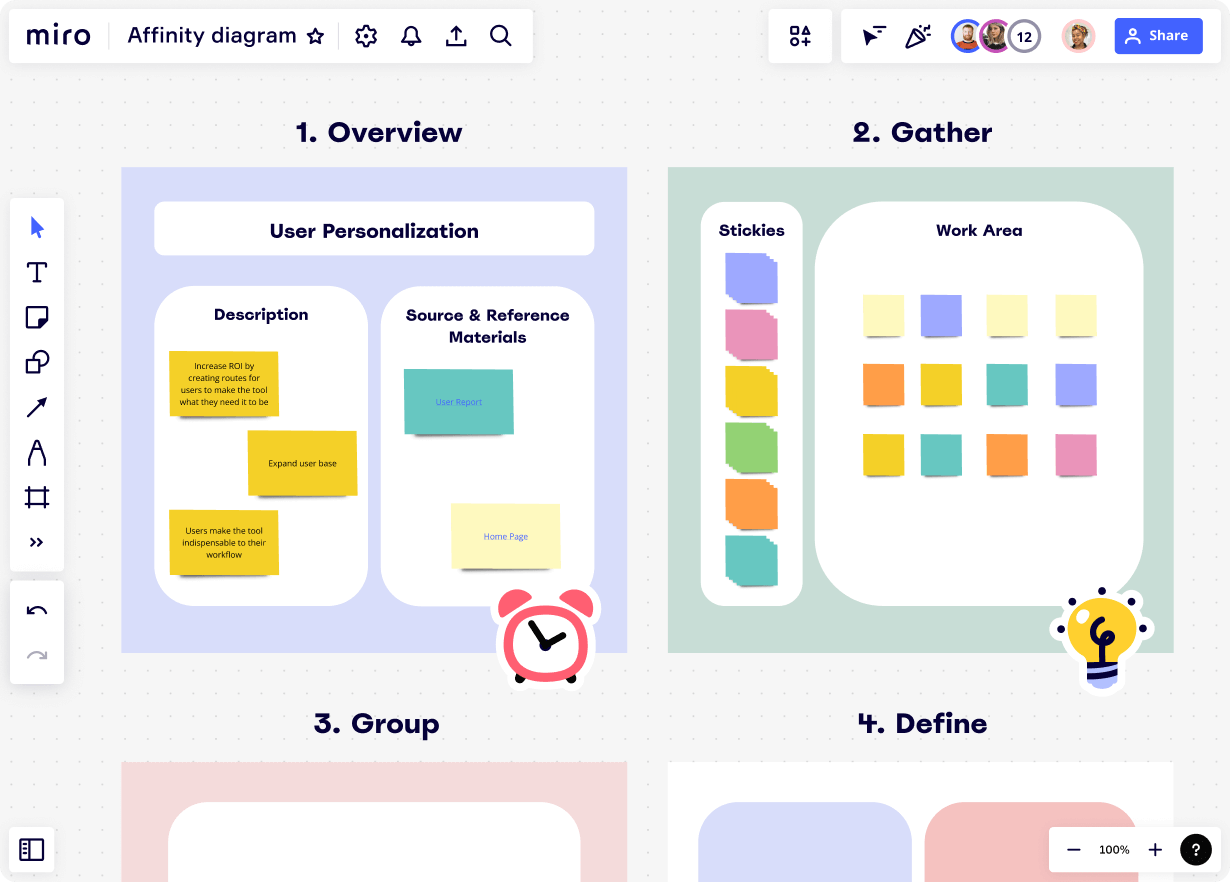Open board settings from the gear icon
Viewport: 1230px width, 882px height.
[x=366, y=35]
